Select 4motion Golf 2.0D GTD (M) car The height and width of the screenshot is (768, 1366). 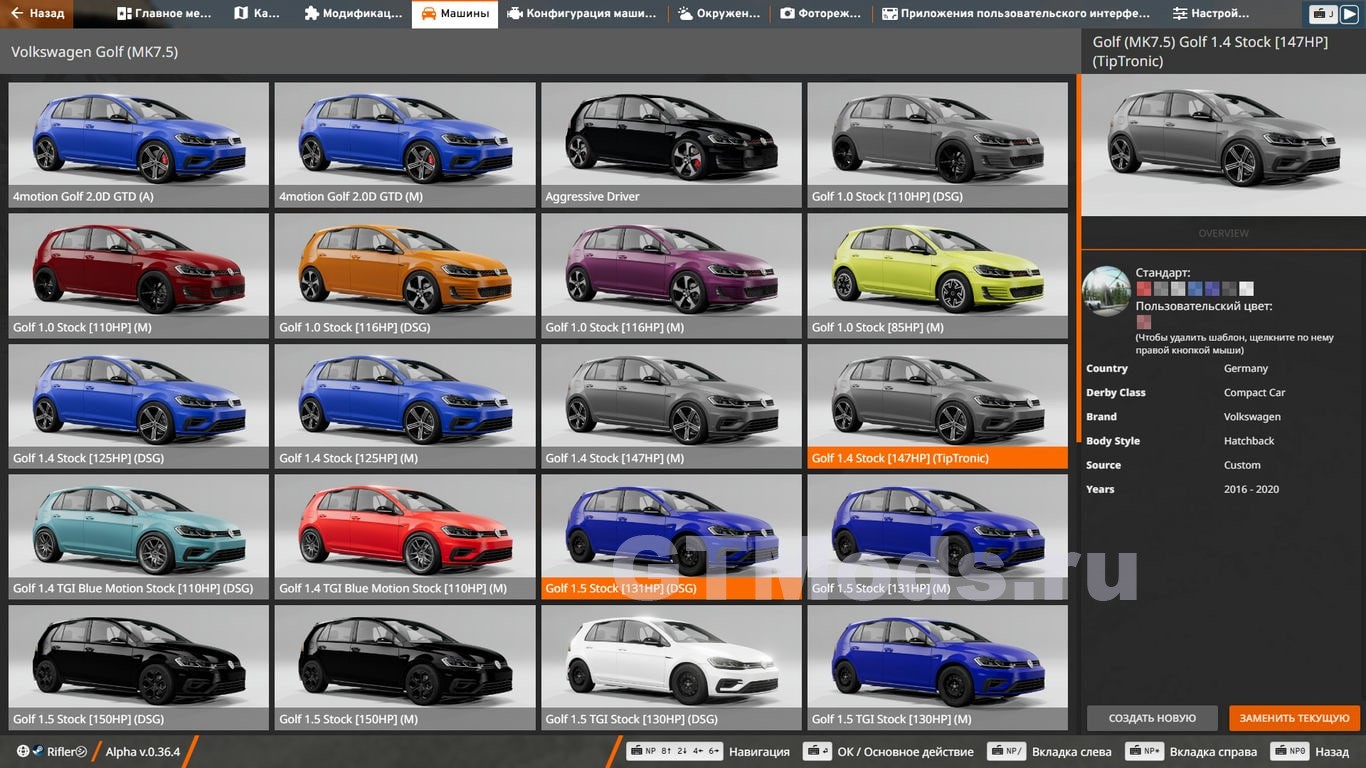tap(405, 145)
